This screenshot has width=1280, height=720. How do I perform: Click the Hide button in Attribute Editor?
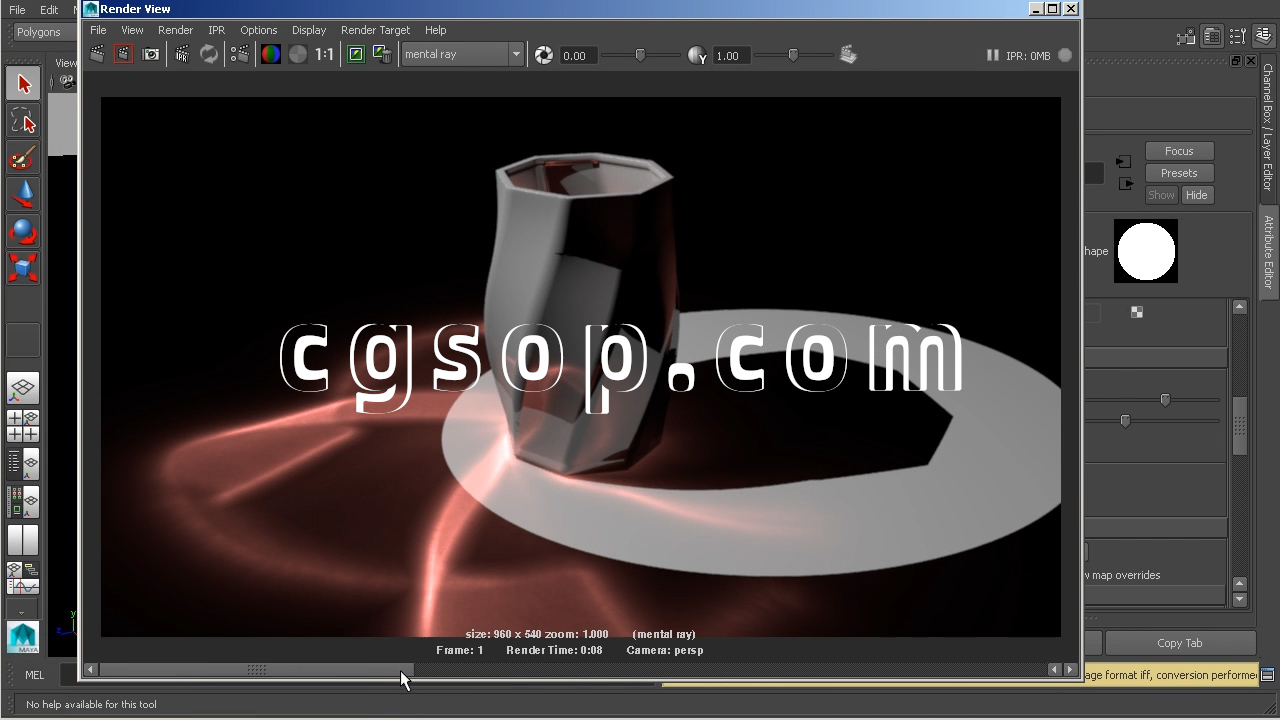(x=1196, y=195)
